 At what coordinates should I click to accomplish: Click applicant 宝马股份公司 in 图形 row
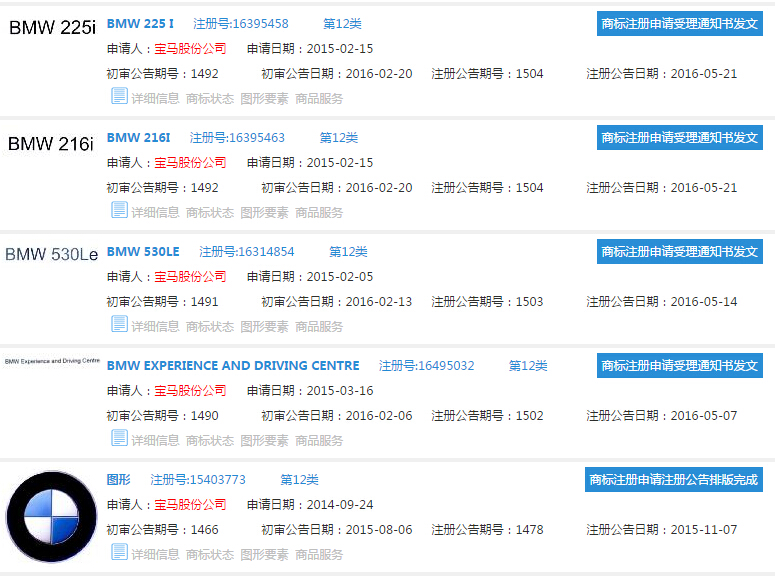[190, 504]
